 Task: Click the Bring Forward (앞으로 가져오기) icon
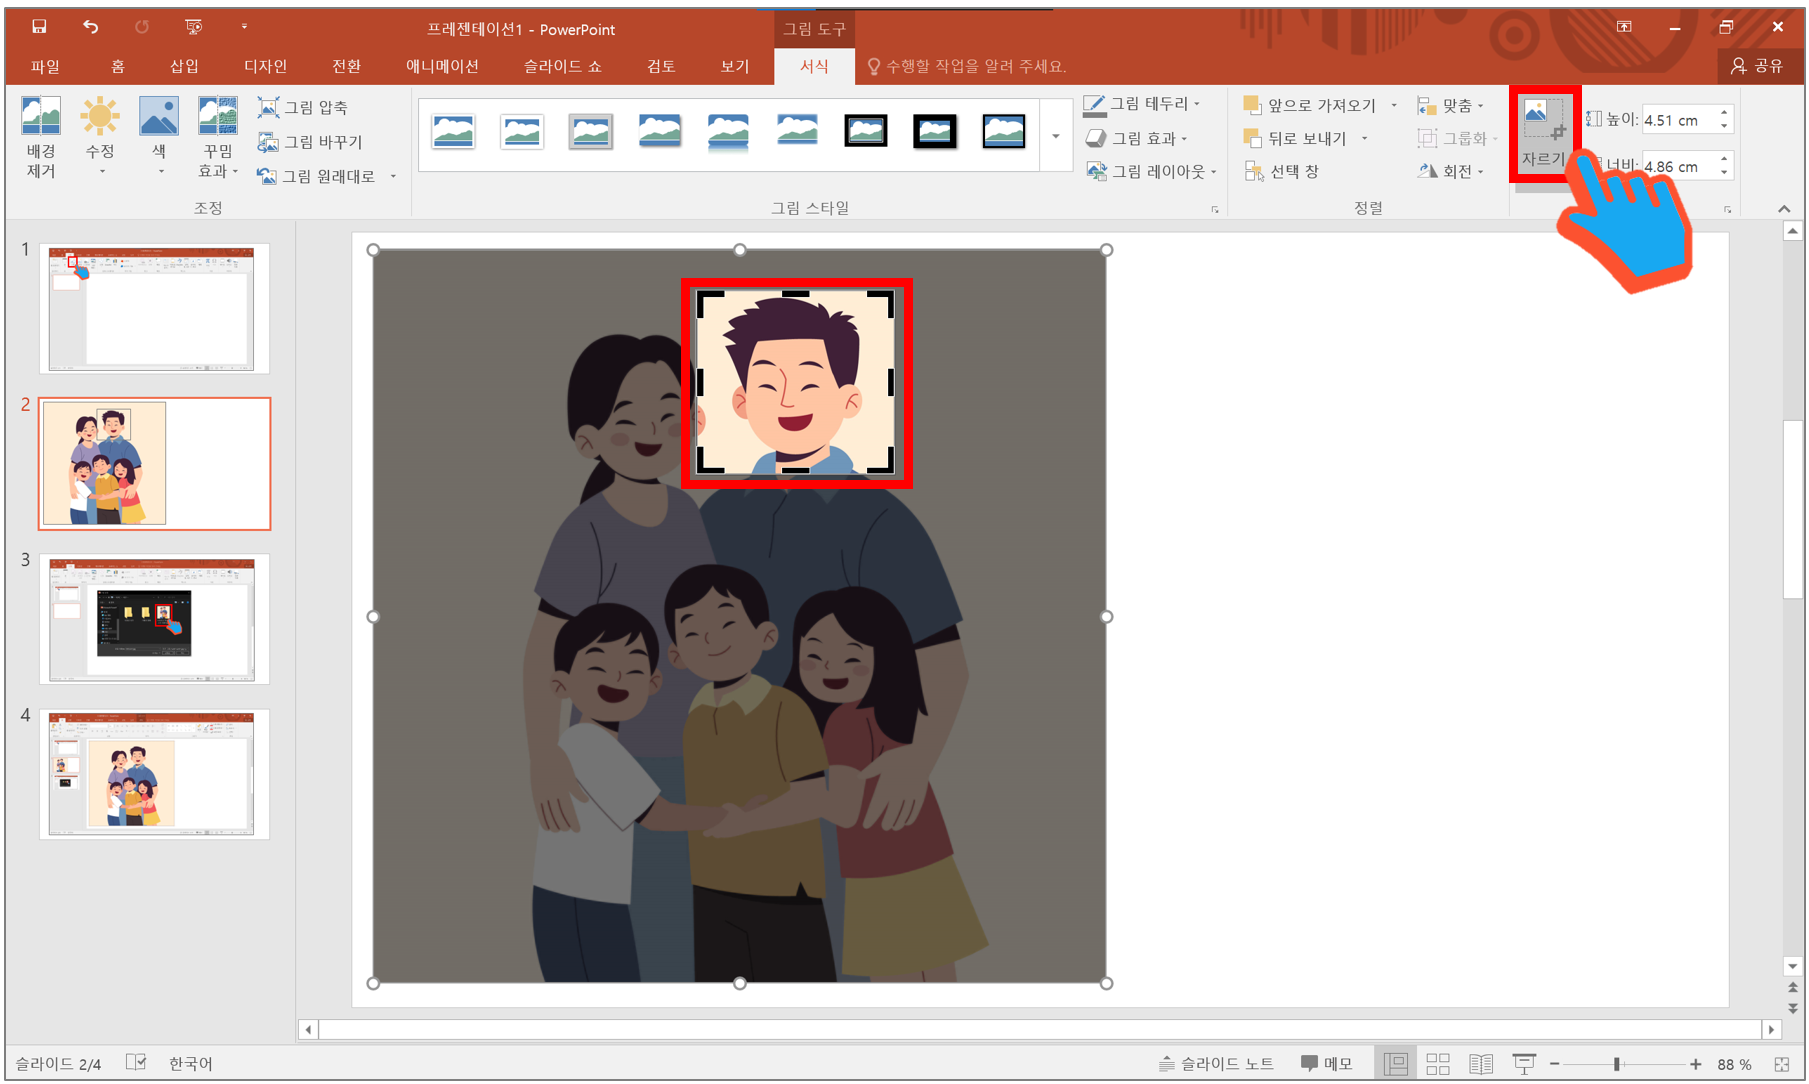1311,104
